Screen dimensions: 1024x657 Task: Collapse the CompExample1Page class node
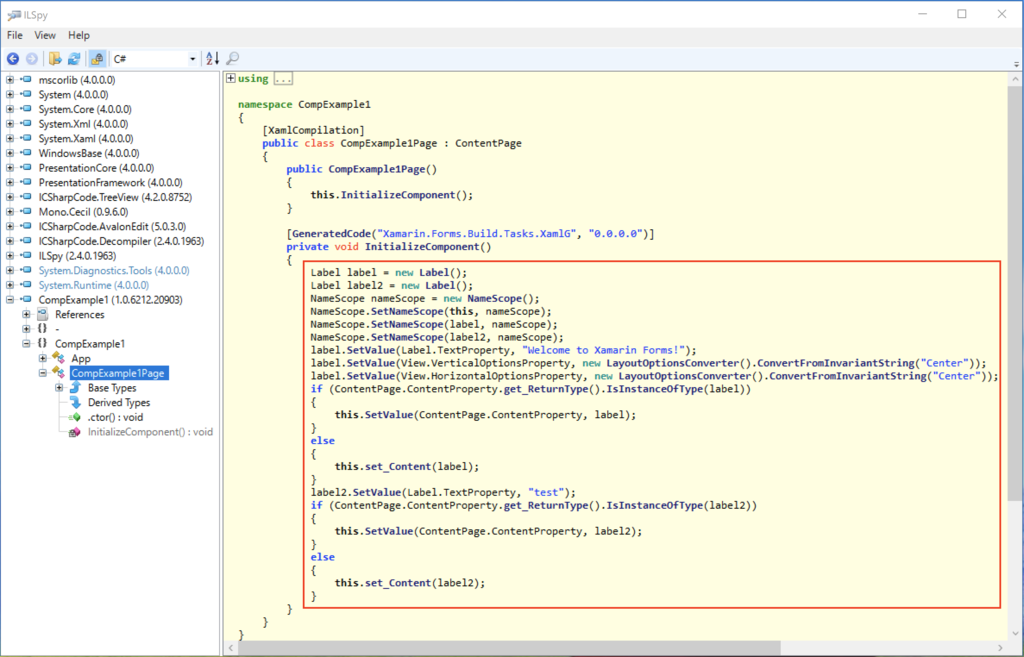42,373
